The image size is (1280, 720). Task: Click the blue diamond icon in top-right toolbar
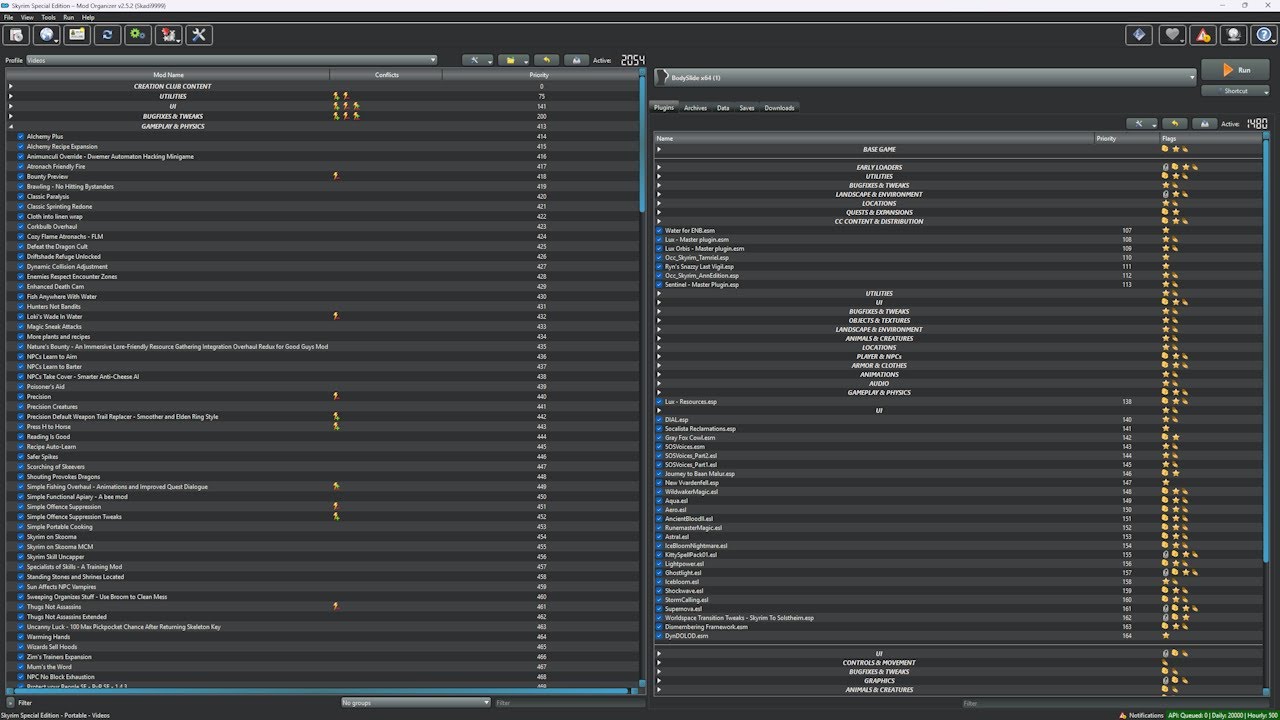pyautogui.click(x=1138, y=35)
